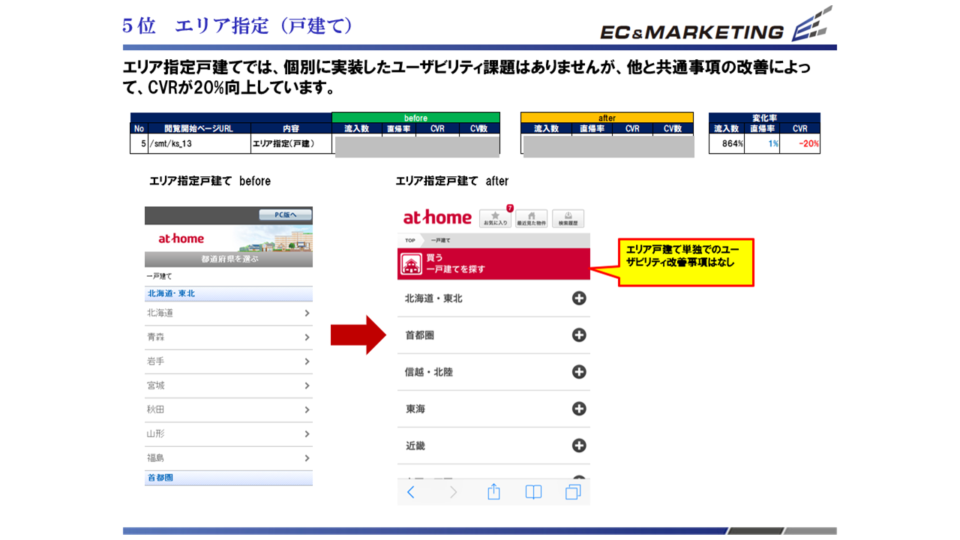Open the Safari tabs switcher icon

coord(573,492)
